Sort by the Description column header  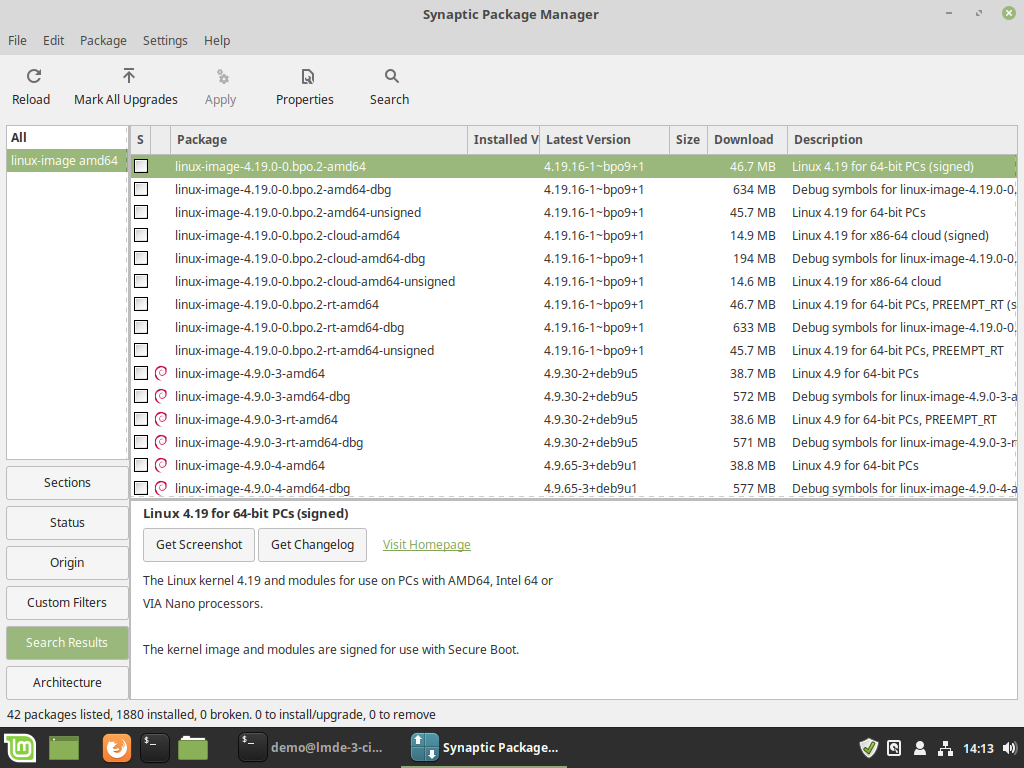903,140
